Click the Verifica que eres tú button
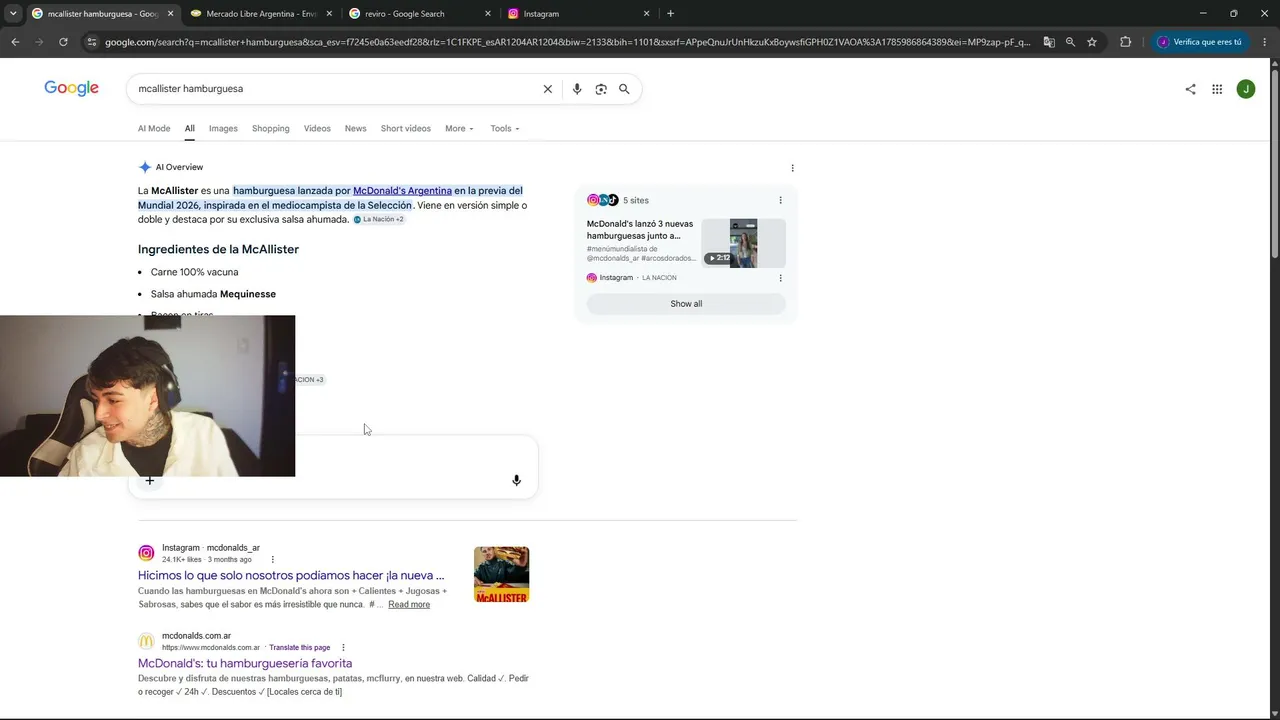 pos(1201,42)
